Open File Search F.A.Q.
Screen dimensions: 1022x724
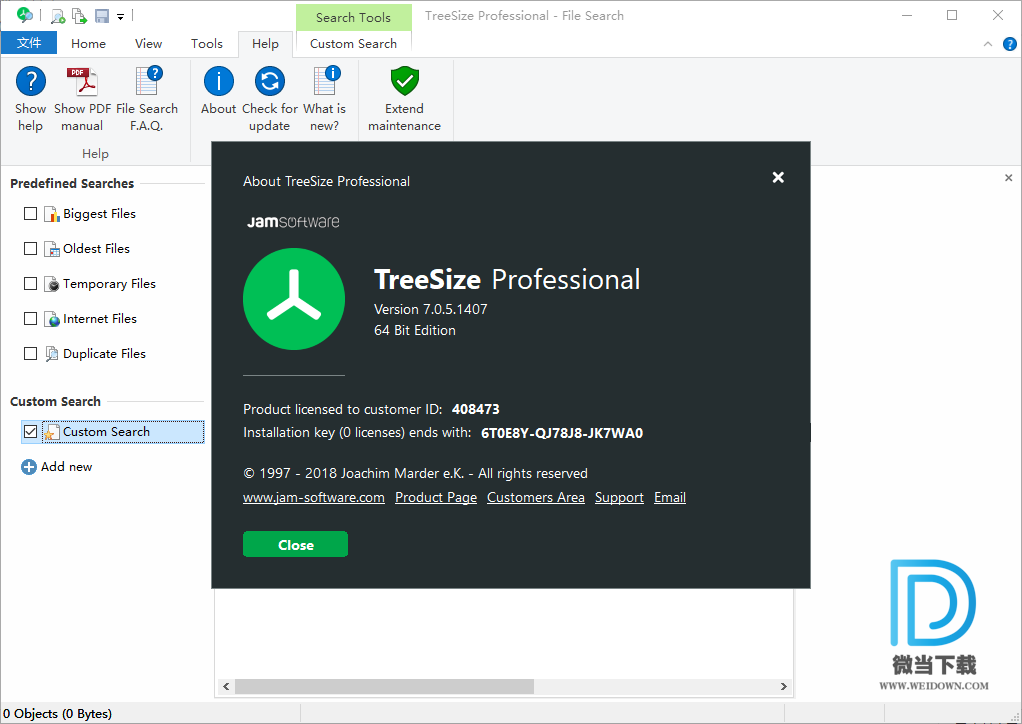(147, 99)
